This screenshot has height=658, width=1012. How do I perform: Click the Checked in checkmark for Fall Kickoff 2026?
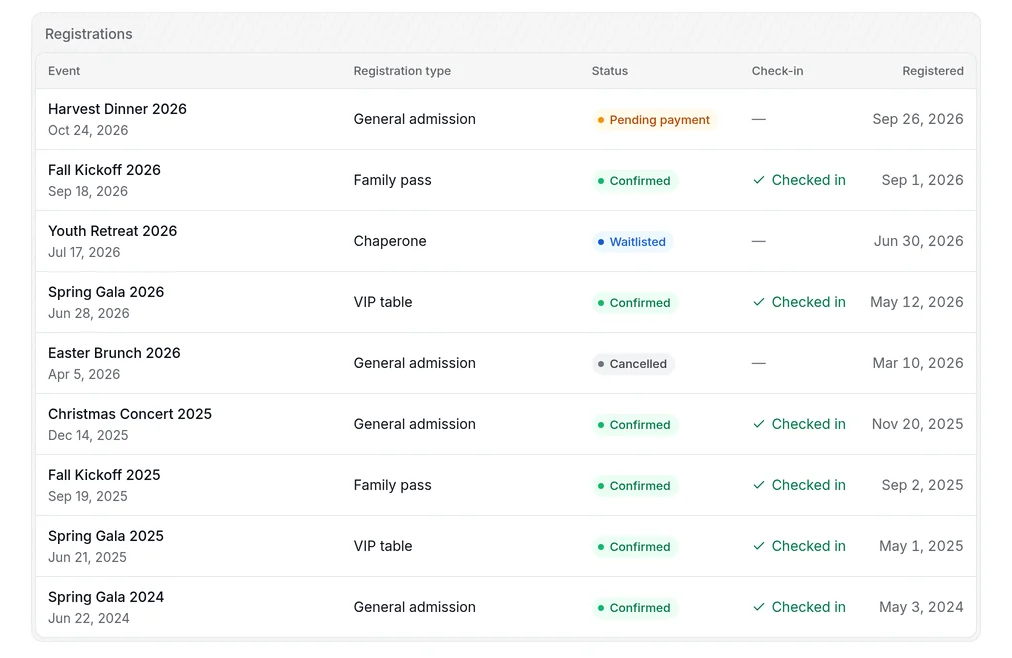click(x=759, y=180)
